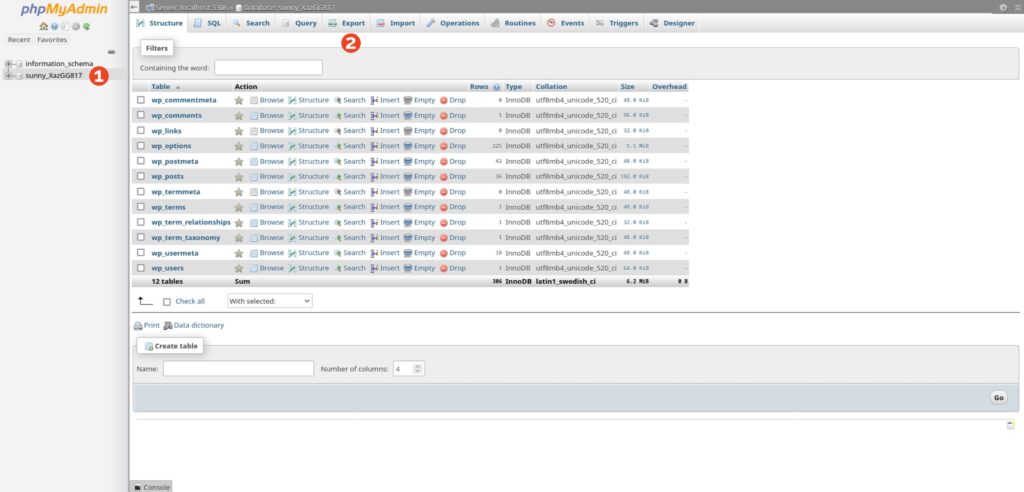
Task: Click the Drop icon for wp_comments
Action: (x=443, y=116)
